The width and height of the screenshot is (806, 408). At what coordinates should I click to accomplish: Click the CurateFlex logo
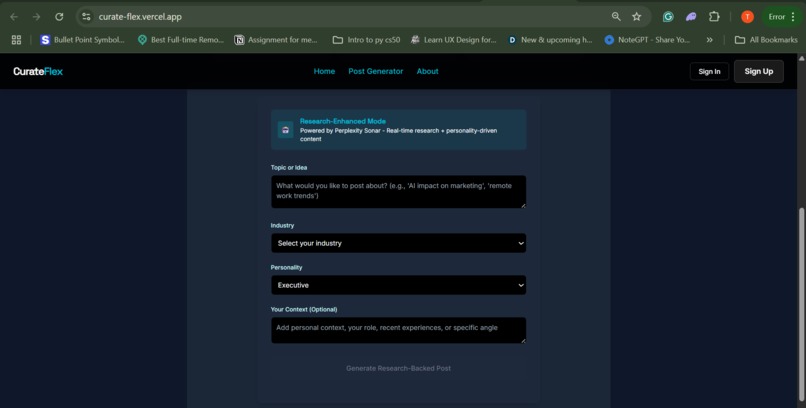(38, 71)
